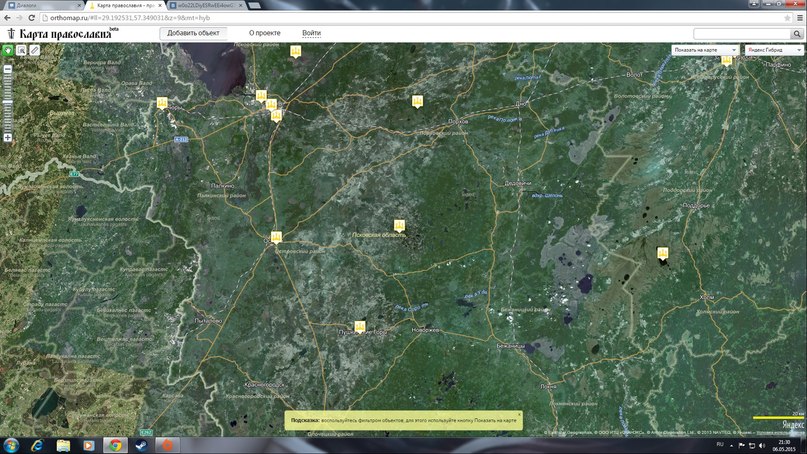
Task: Open the Chrome hamburger menu
Action: [800, 18]
